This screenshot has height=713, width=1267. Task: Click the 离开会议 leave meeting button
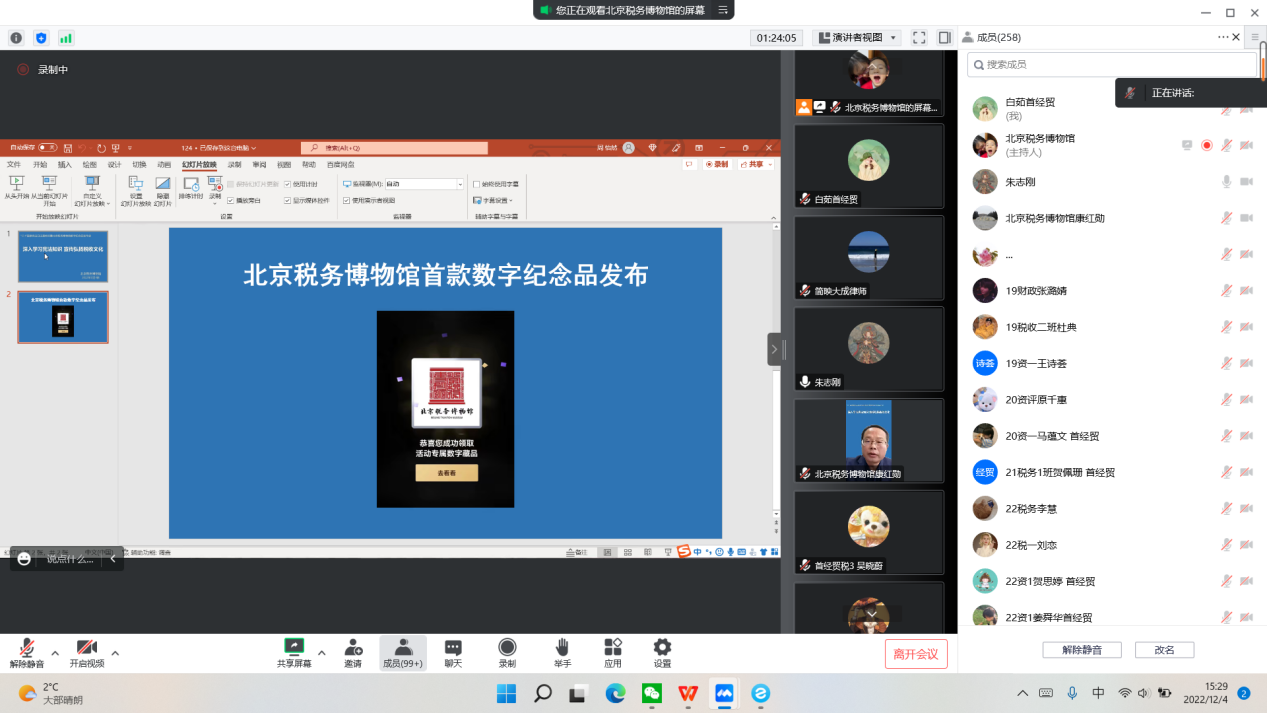click(x=915, y=654)
